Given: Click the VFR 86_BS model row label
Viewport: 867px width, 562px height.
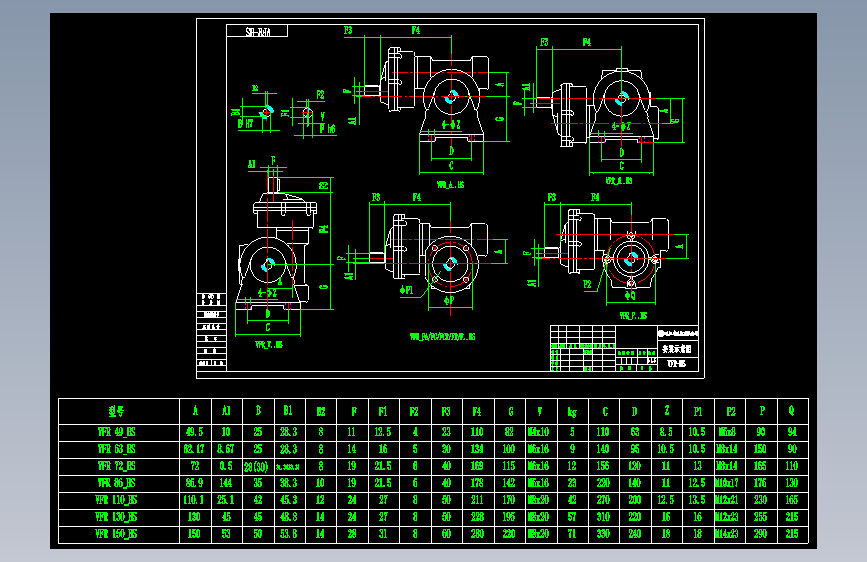Looking at the screenshot, I should pyautogui.click(x=117, y=483).
